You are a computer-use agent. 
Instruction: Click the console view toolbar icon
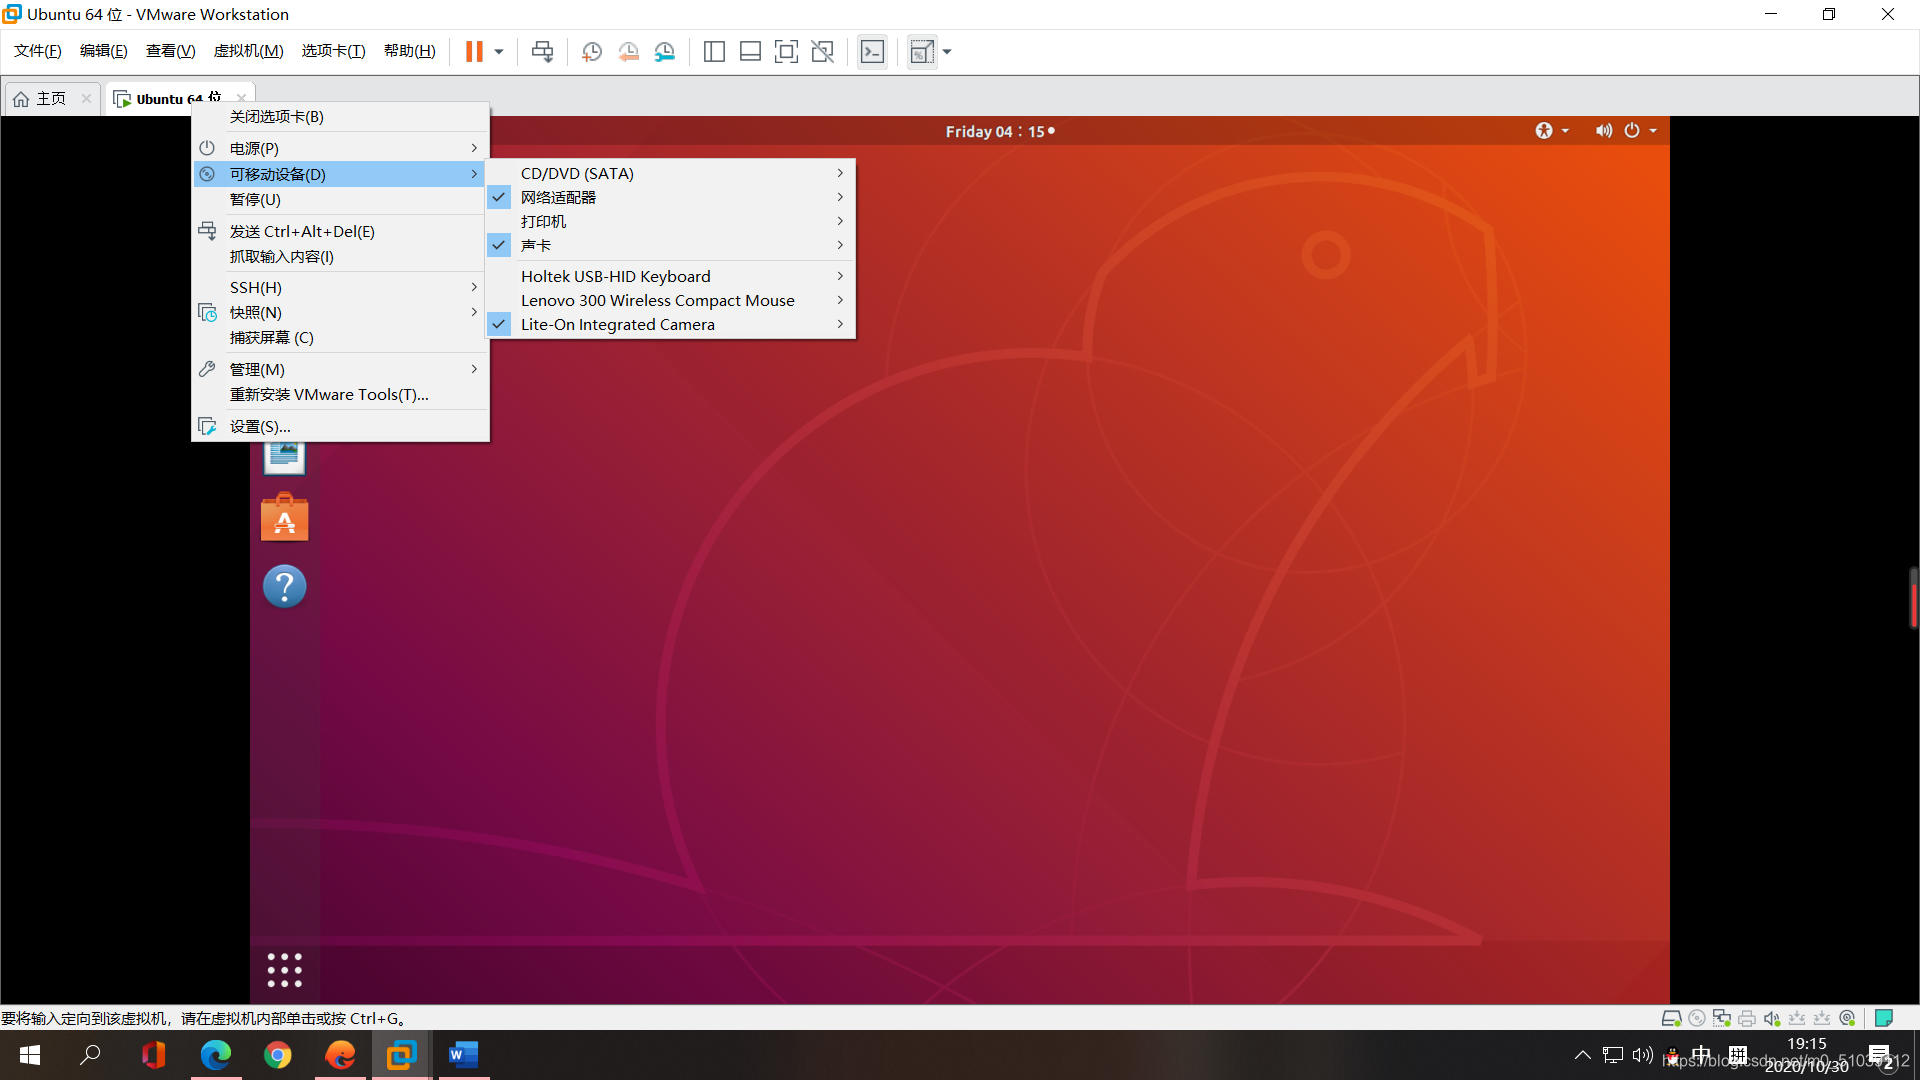click(x=872, y=52)
